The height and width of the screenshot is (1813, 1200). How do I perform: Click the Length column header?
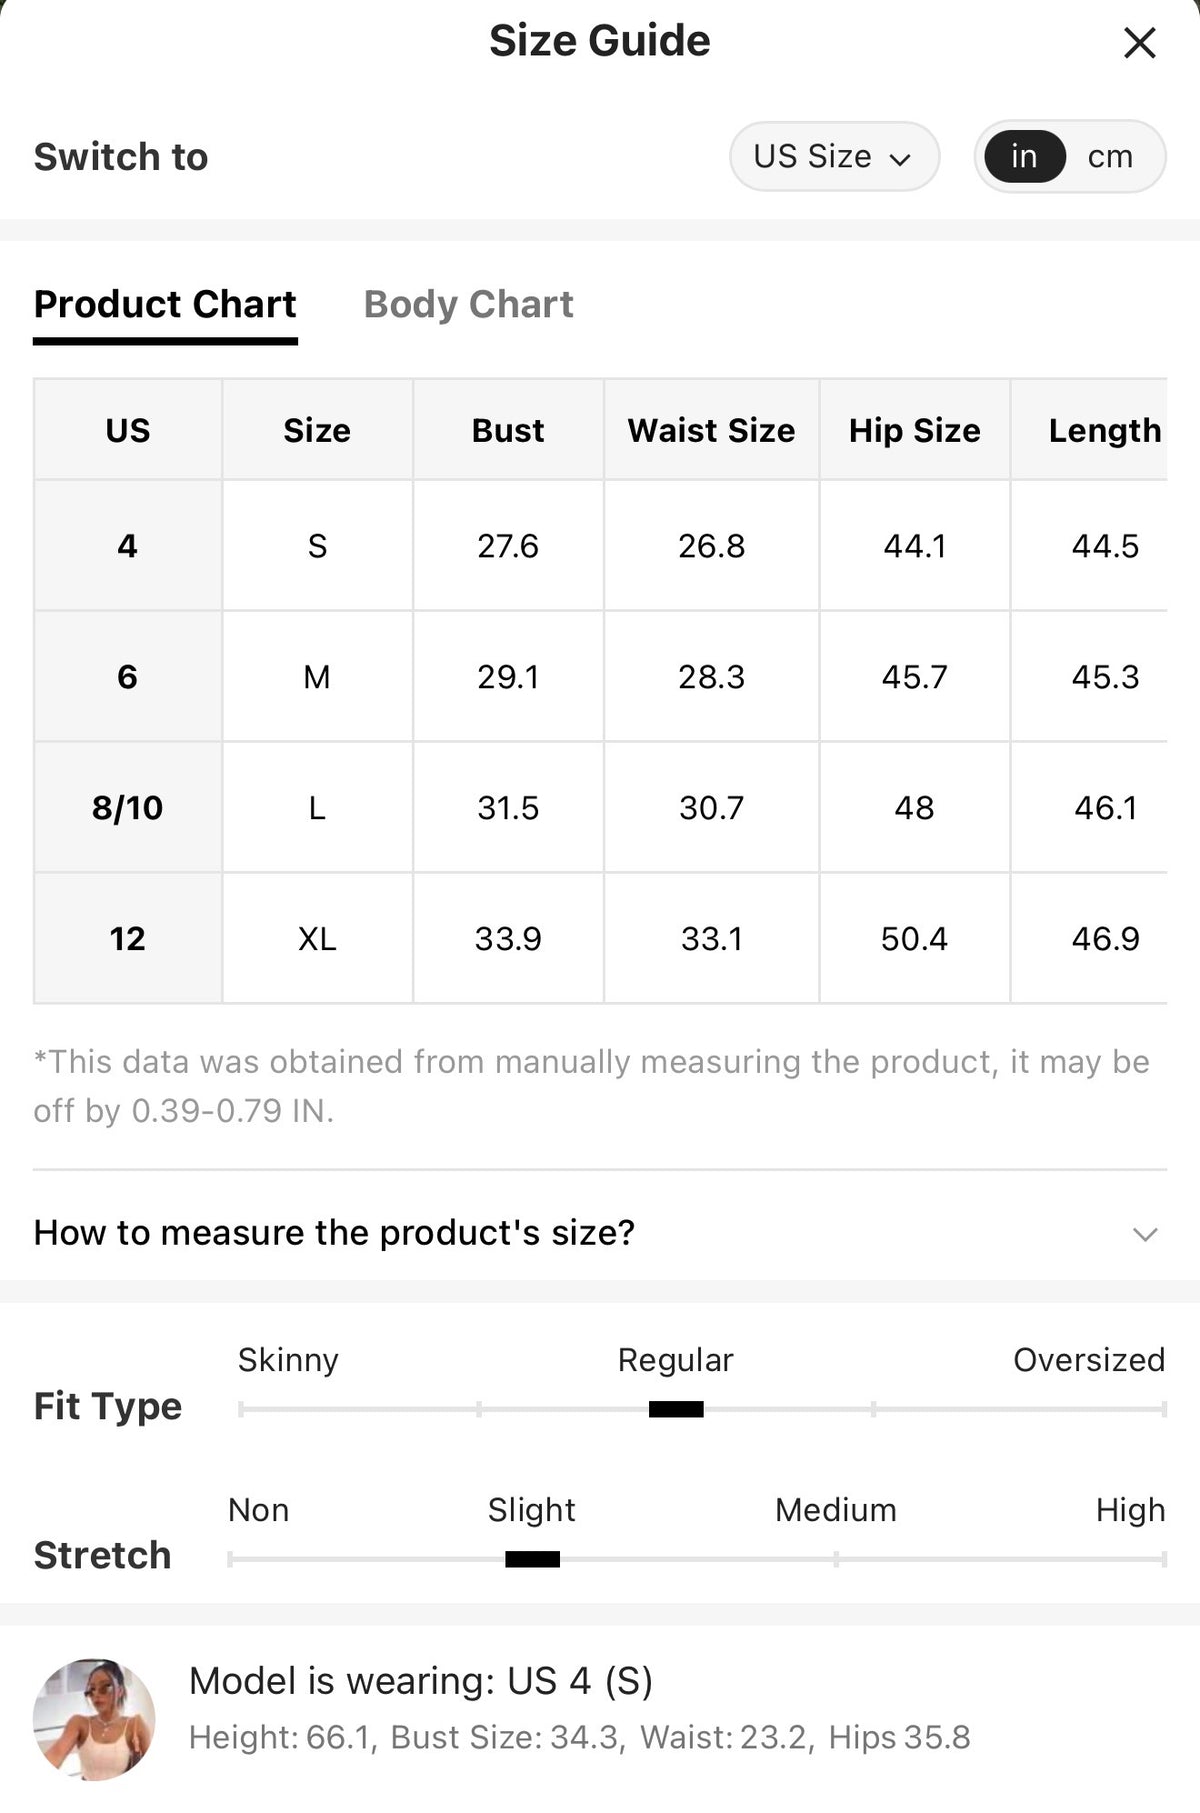coord(1105,430)
